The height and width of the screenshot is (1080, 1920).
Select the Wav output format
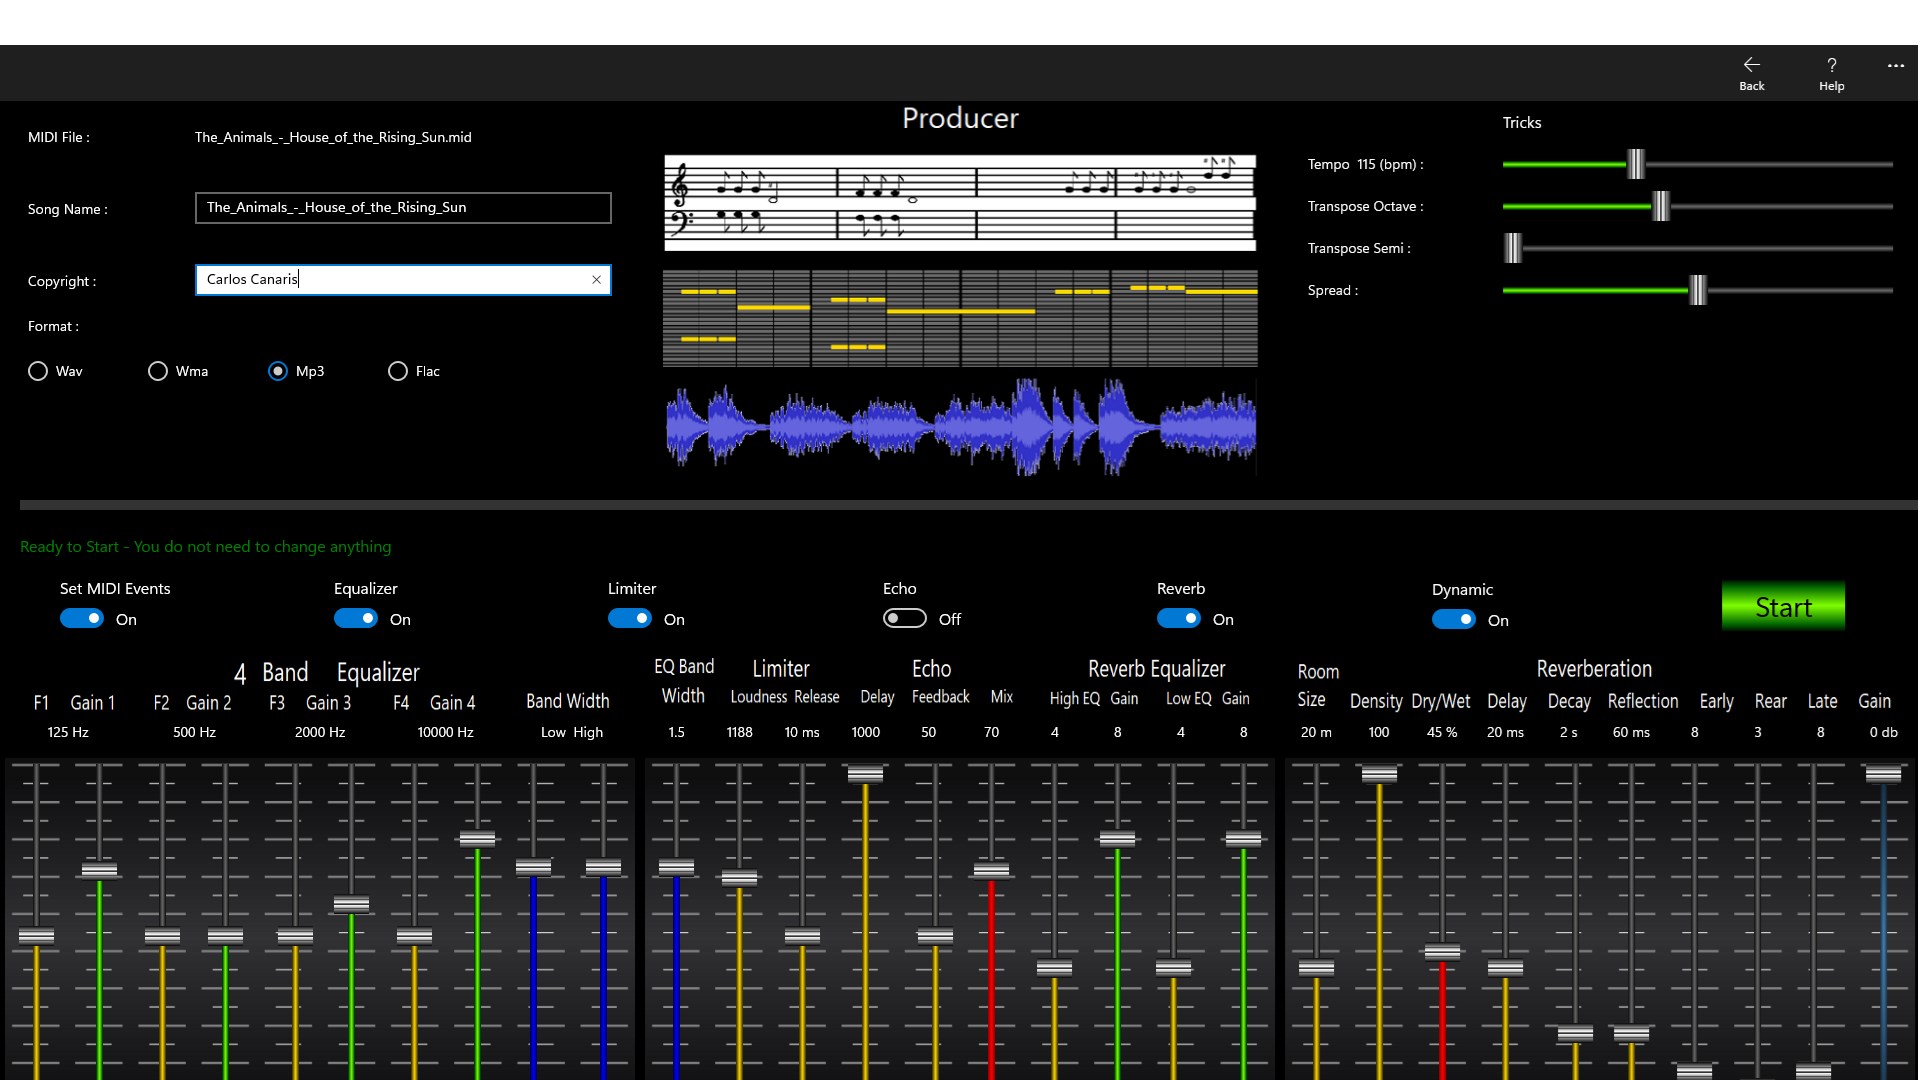point(38,371)
